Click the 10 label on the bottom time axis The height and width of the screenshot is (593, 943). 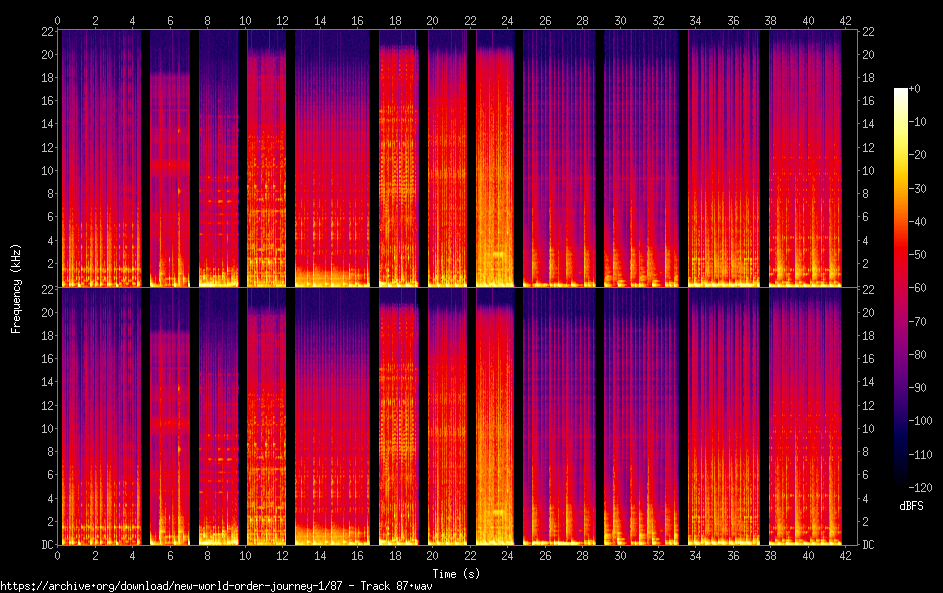pos(245,555)
